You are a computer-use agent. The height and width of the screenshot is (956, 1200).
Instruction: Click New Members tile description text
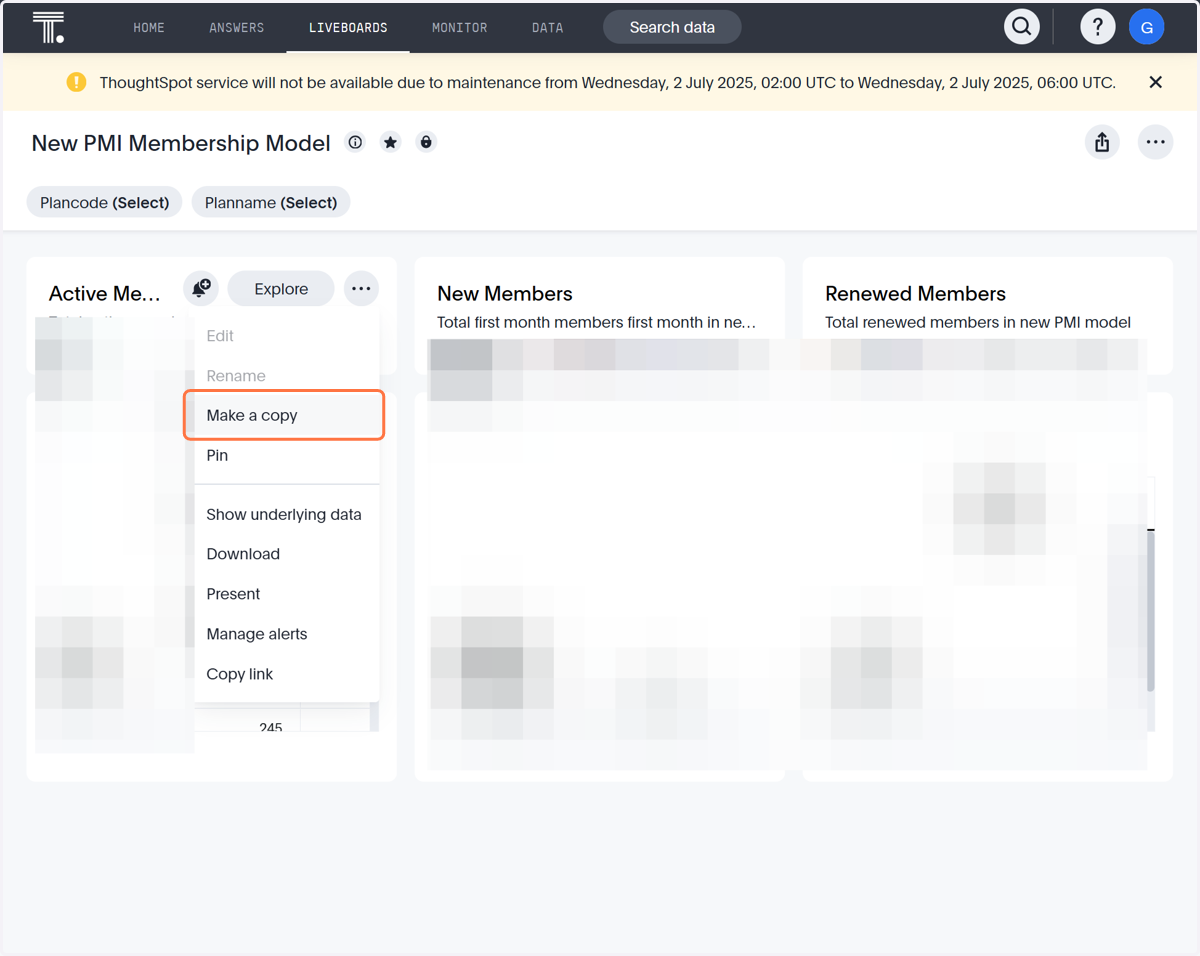596,322
